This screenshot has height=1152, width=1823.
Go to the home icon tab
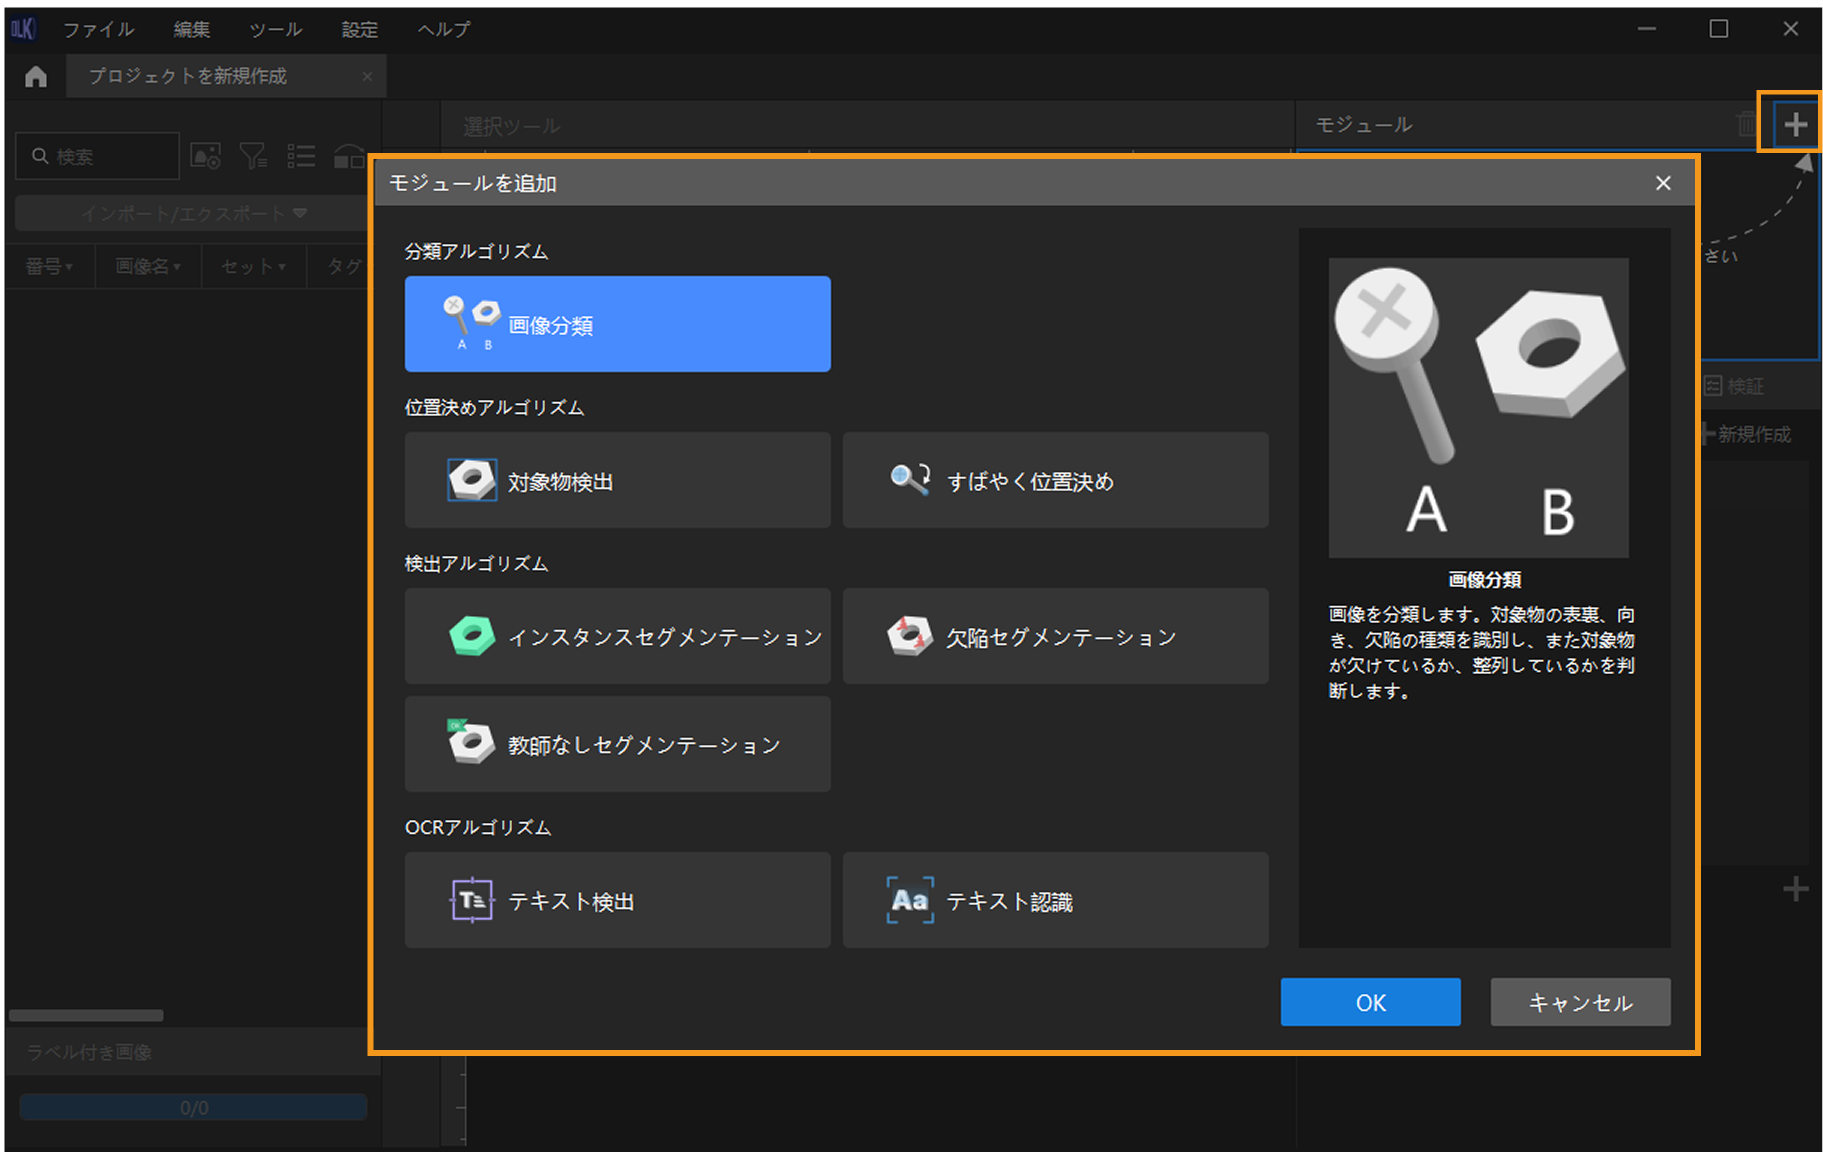pos(36,77)
